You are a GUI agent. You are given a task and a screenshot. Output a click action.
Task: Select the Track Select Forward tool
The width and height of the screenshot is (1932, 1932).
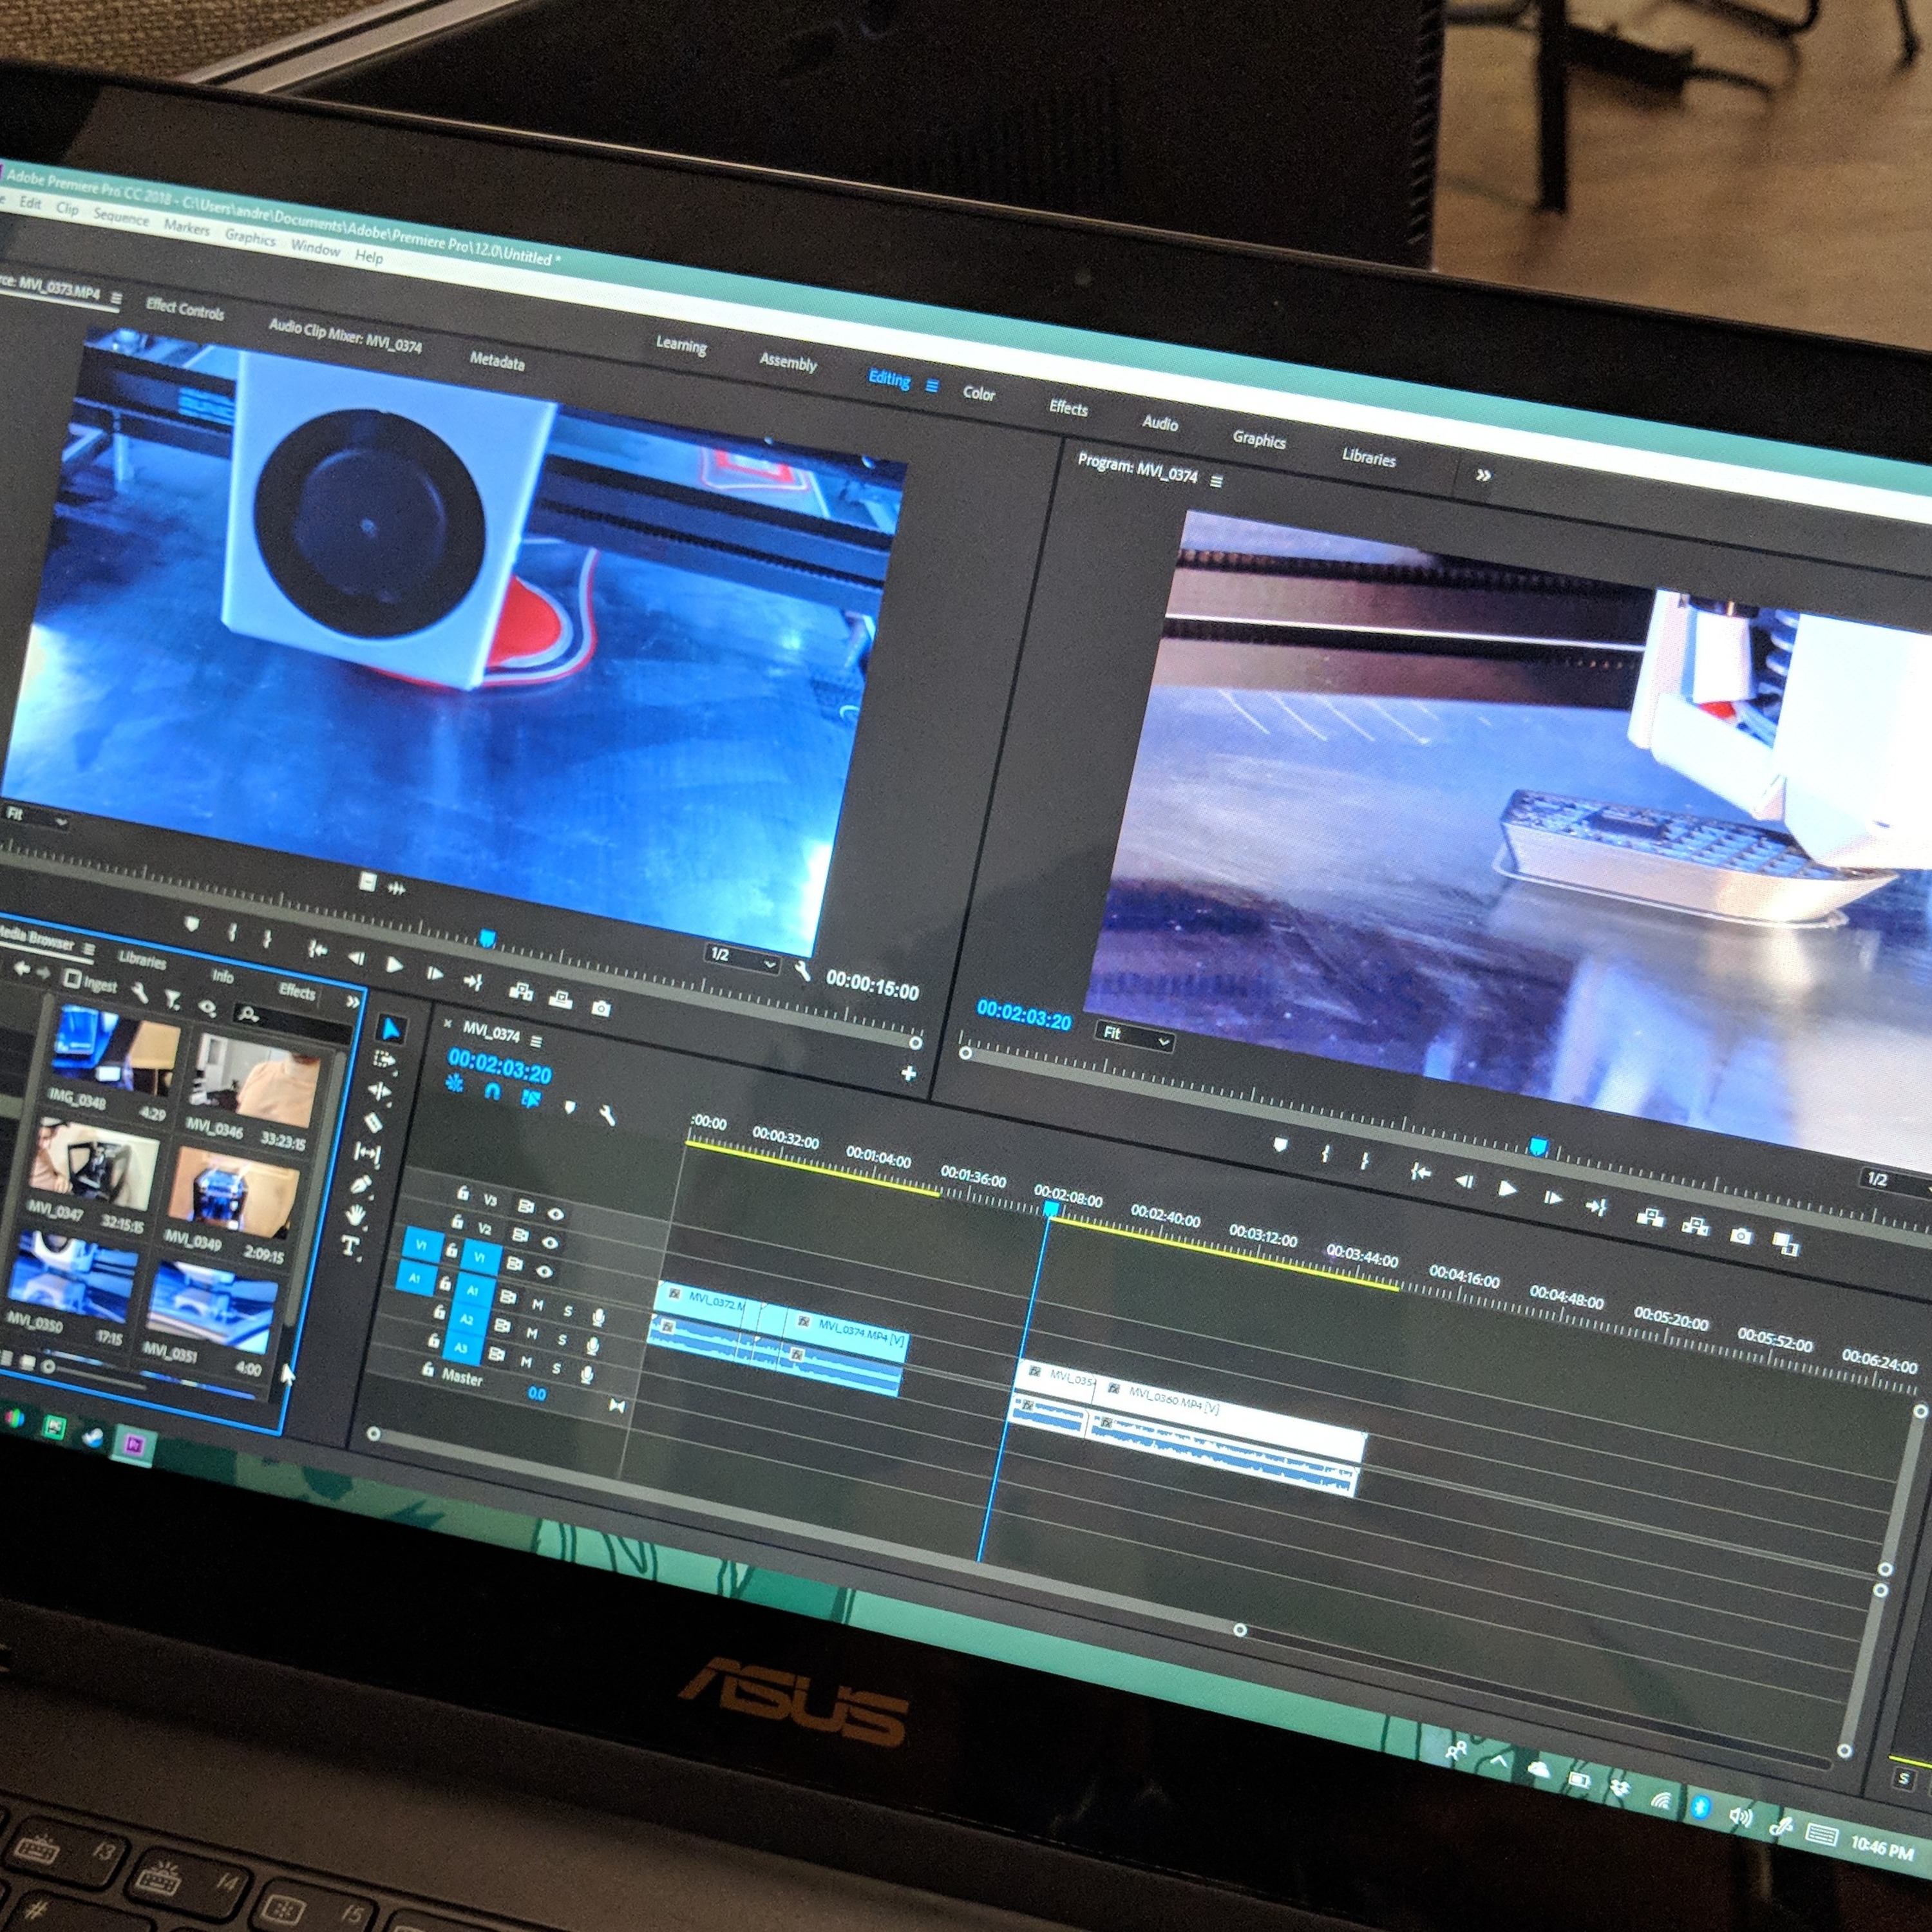(384, 1060)
